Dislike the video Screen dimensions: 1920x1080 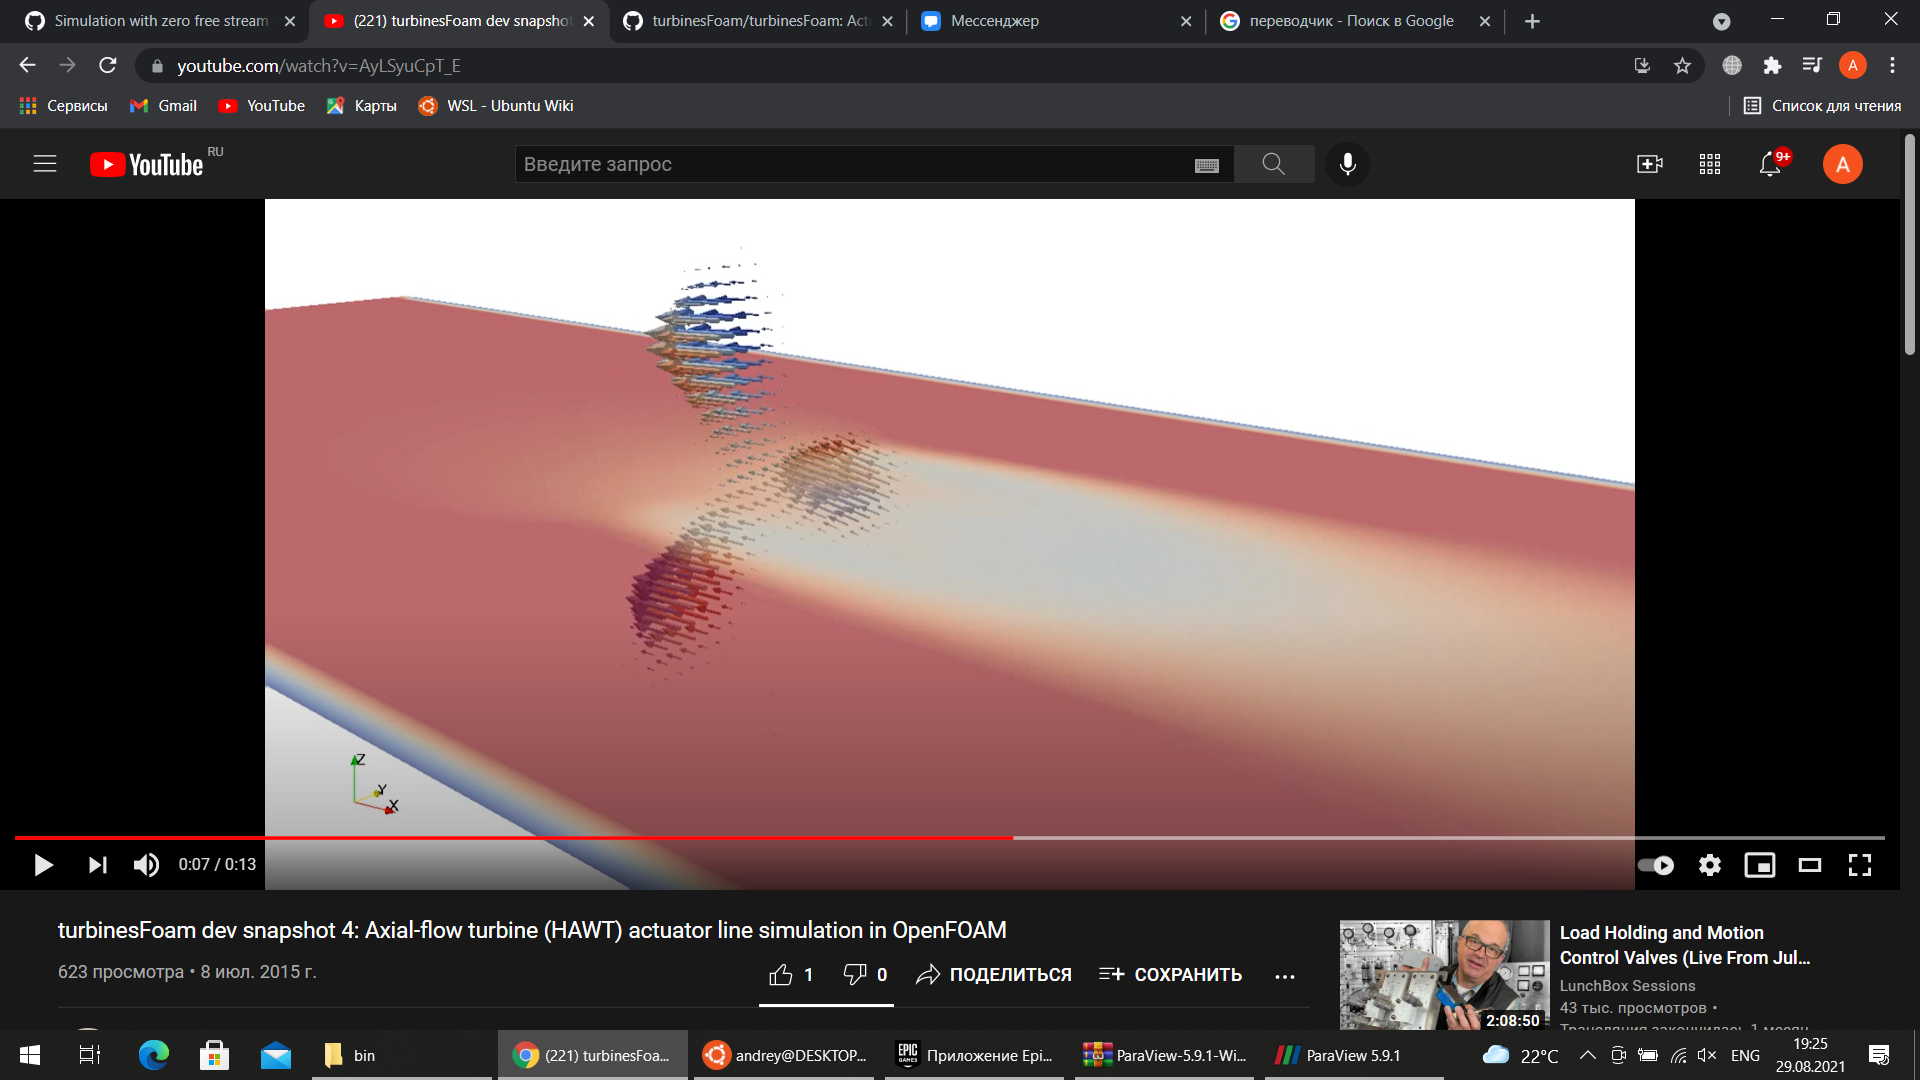coord(856,973)
